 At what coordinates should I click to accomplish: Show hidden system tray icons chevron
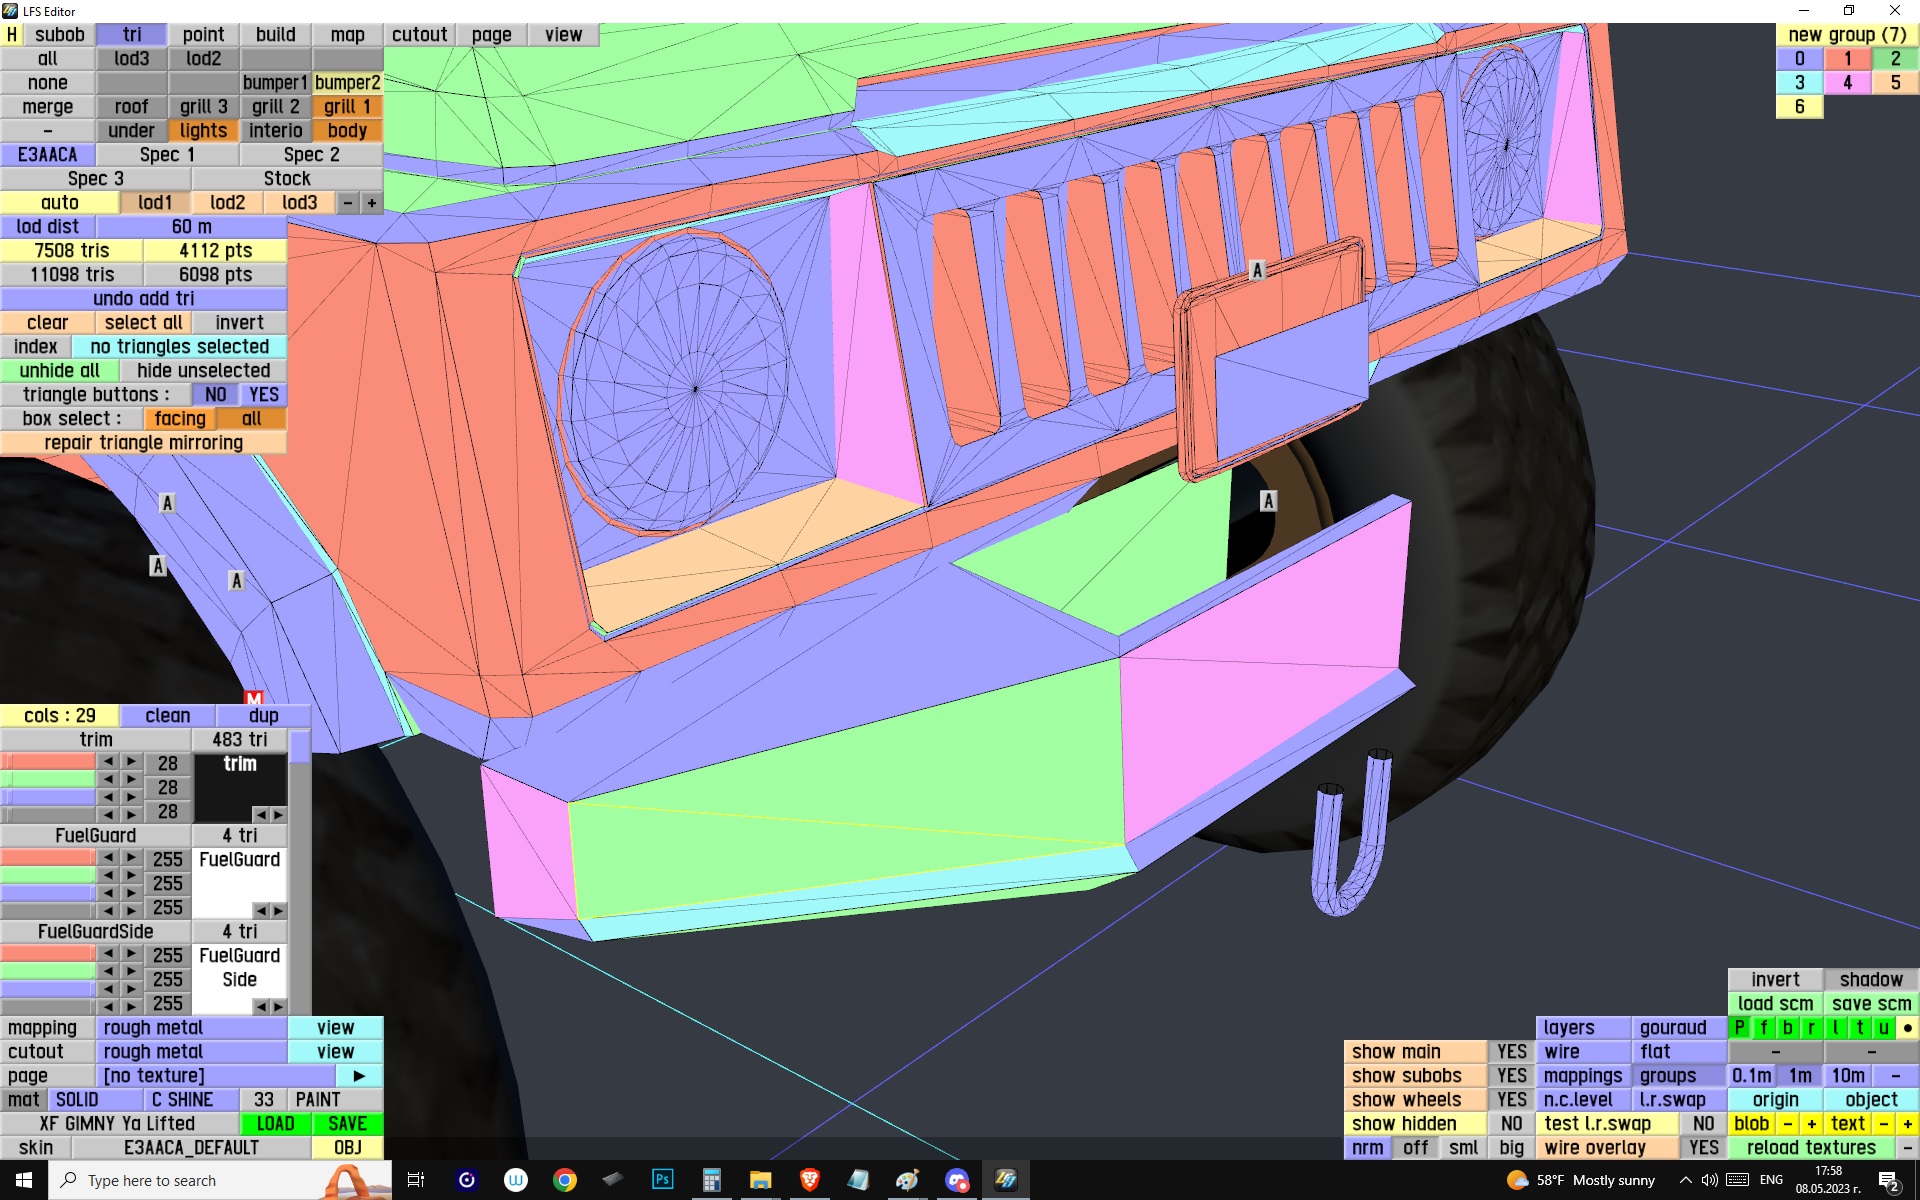coord(1685,1180)
